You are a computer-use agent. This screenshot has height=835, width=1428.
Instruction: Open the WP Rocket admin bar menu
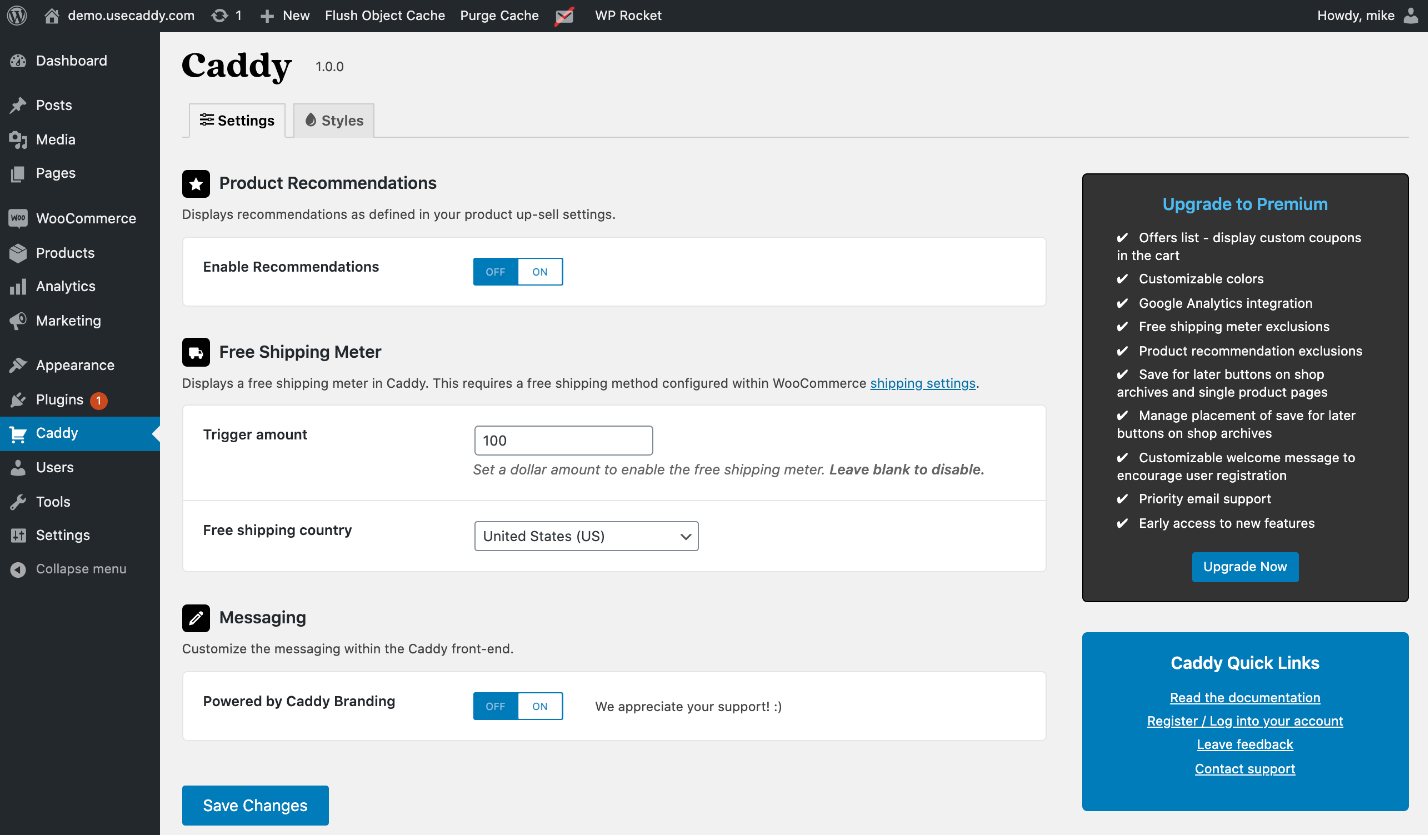628,16
